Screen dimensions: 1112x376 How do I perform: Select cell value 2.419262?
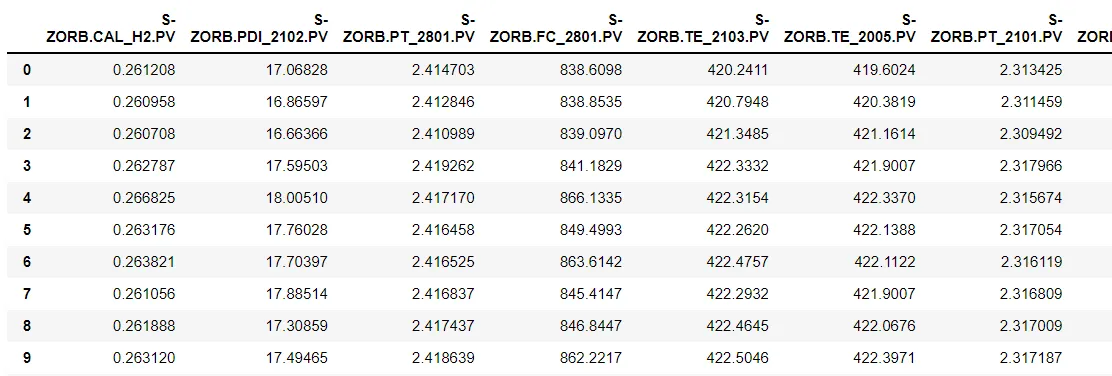point(444,166)
